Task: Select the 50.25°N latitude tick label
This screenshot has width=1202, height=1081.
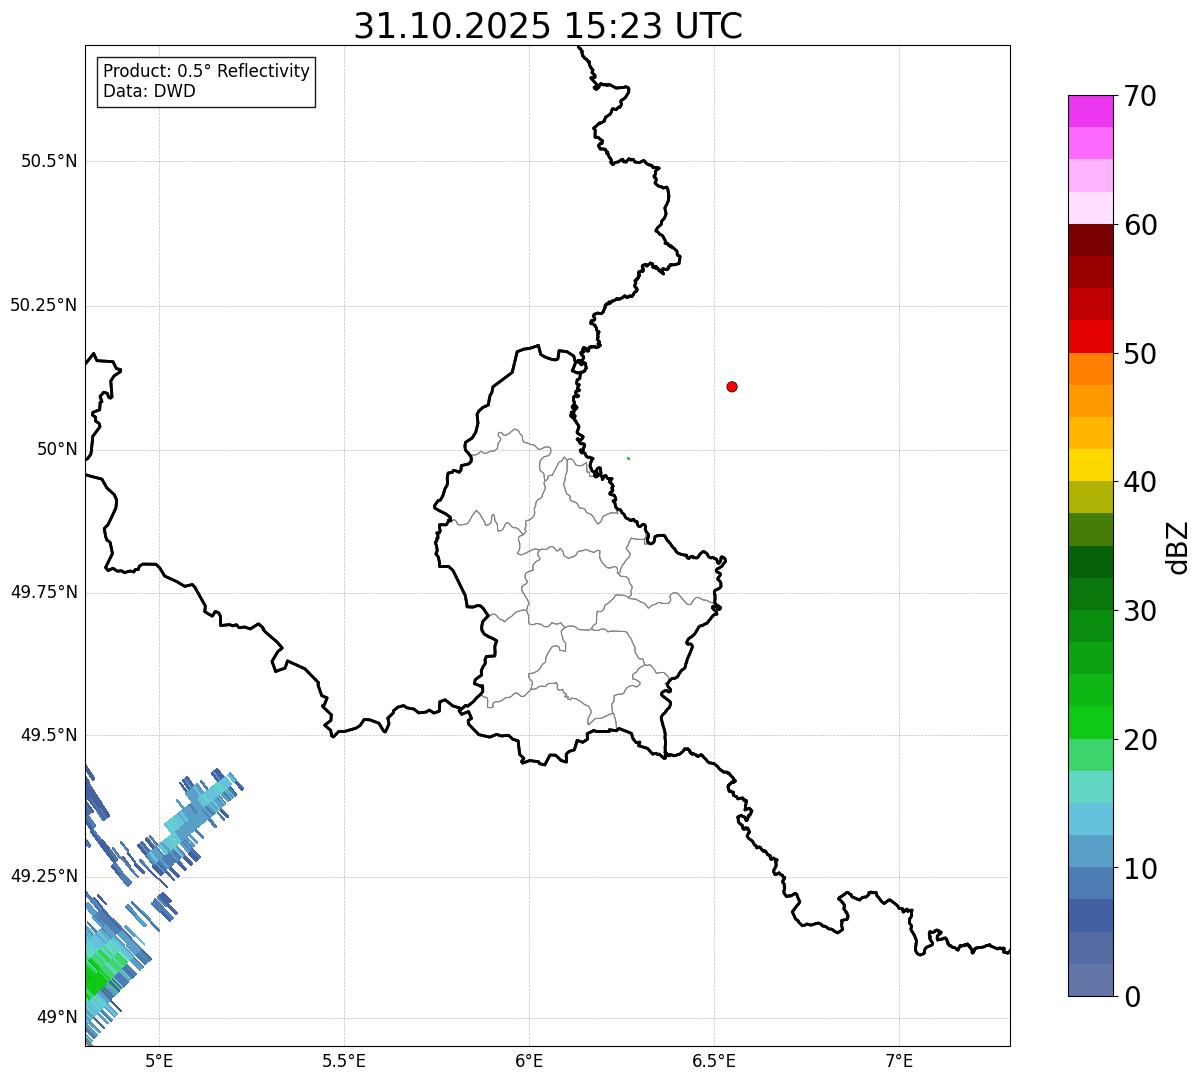Action: pyautogui.click(x=44, y=305)
